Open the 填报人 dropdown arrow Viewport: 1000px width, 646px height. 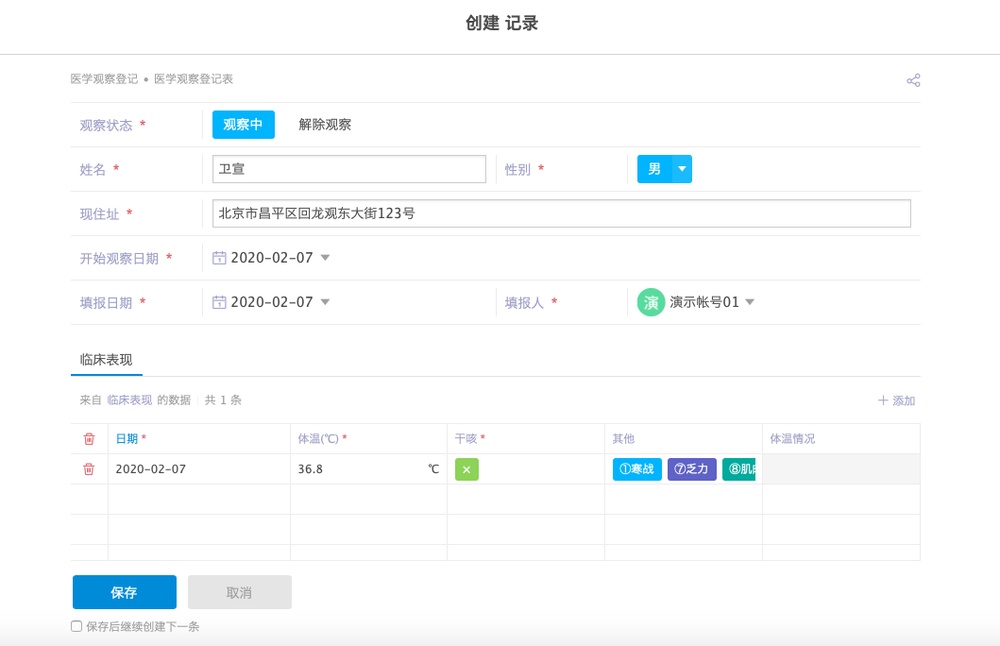(x=750, y=302)
